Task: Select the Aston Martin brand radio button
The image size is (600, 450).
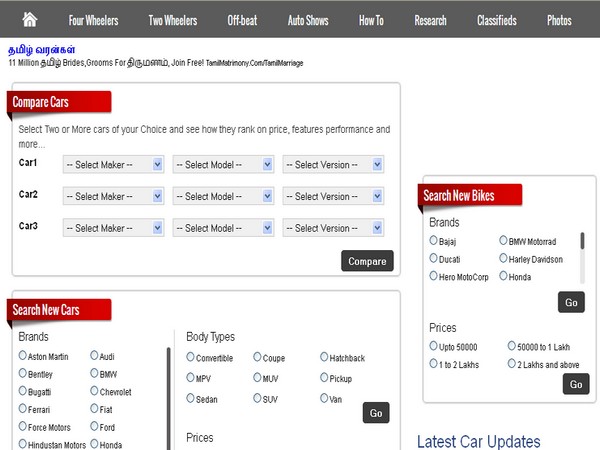Action: click(x=23, y=356)
